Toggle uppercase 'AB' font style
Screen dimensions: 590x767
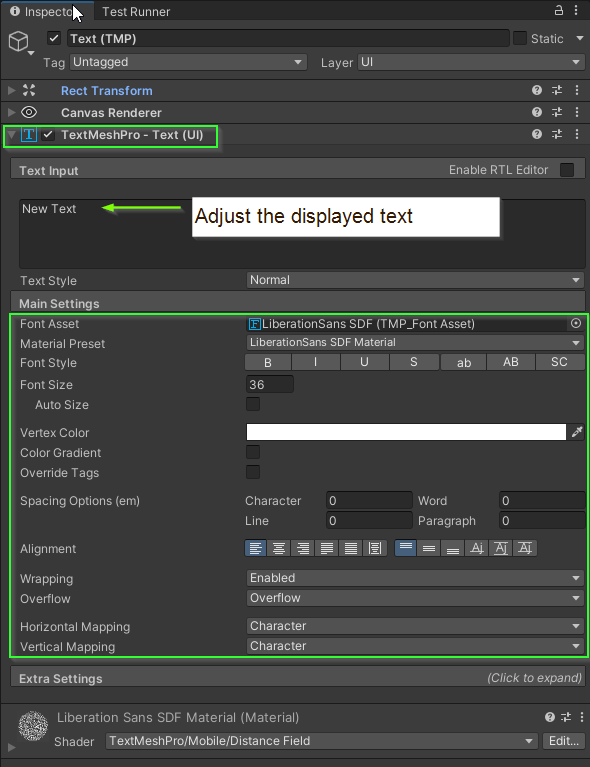511,362
